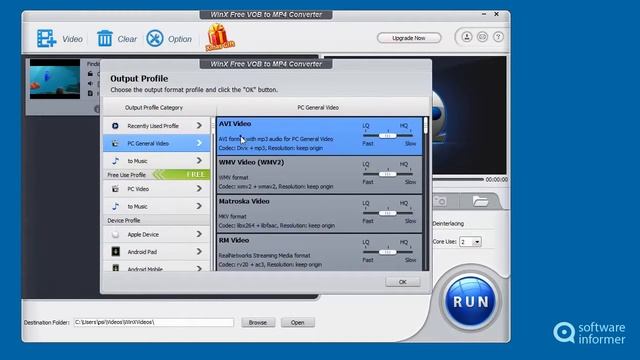
Task: Open the Option wrench icon
Action: (155, 38)
